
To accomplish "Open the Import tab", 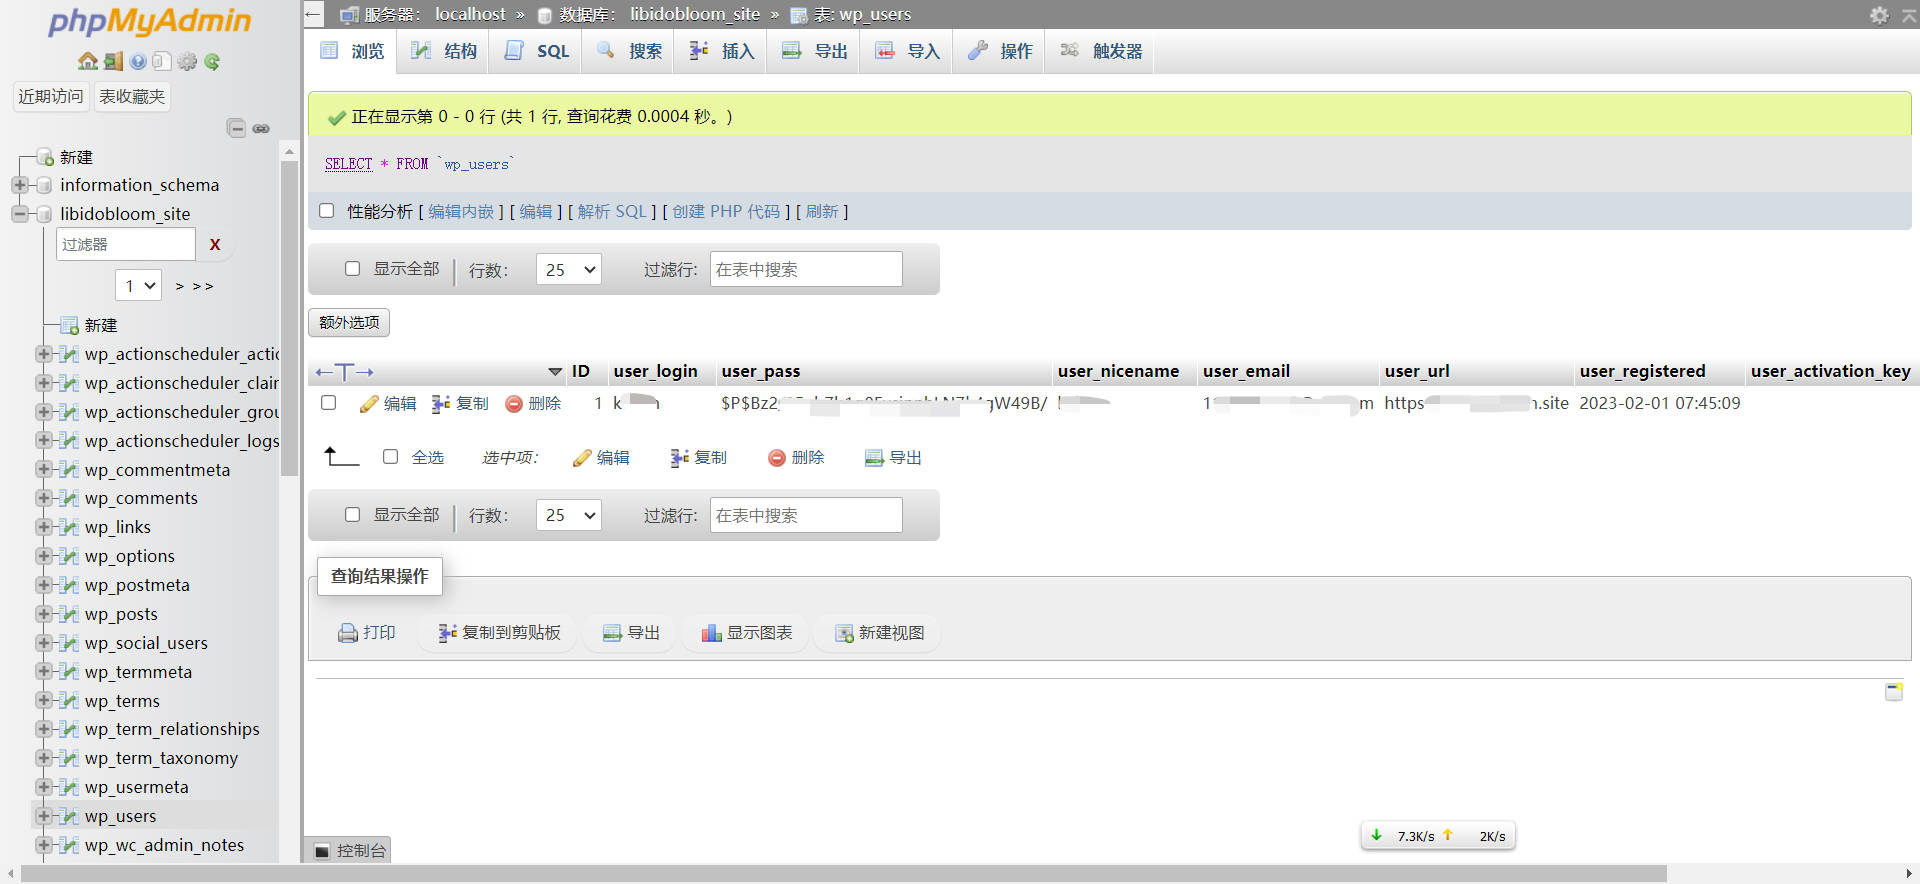I will [907, 51].
